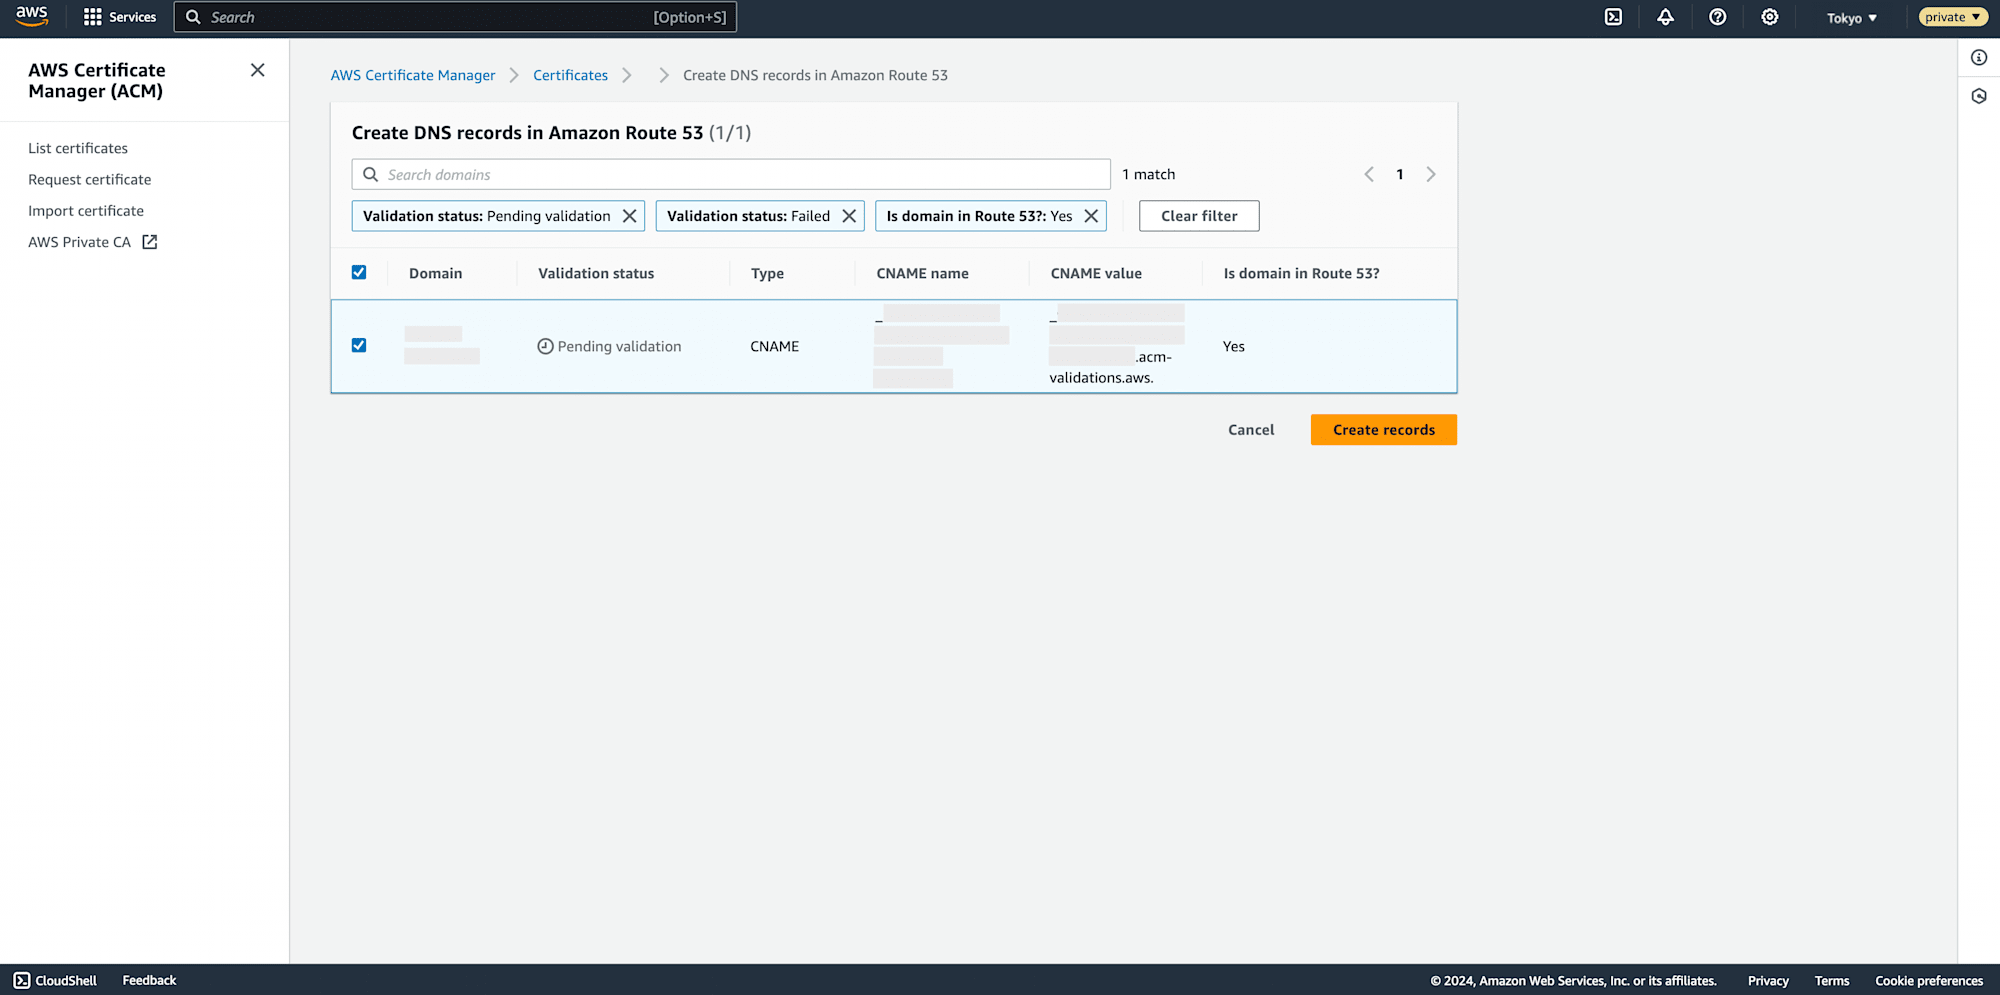Click the Domain column header
This screenshot has width=2000, height=995.
point(435,273)
